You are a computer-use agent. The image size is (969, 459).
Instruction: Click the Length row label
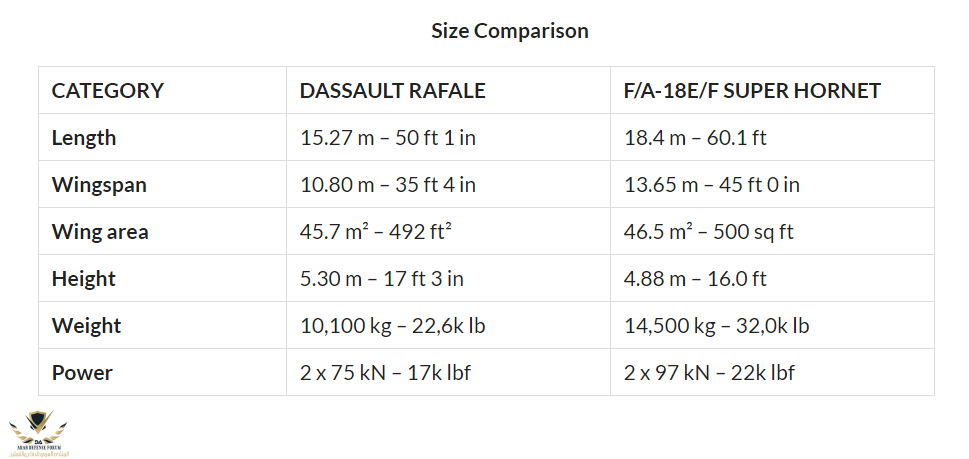pyautogui.click(x=84, y=138)
